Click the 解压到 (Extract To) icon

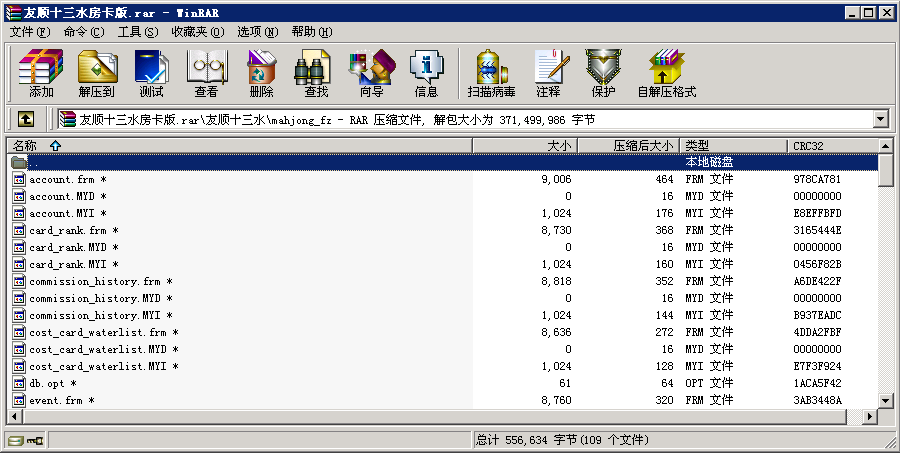[x=97, y=73]
